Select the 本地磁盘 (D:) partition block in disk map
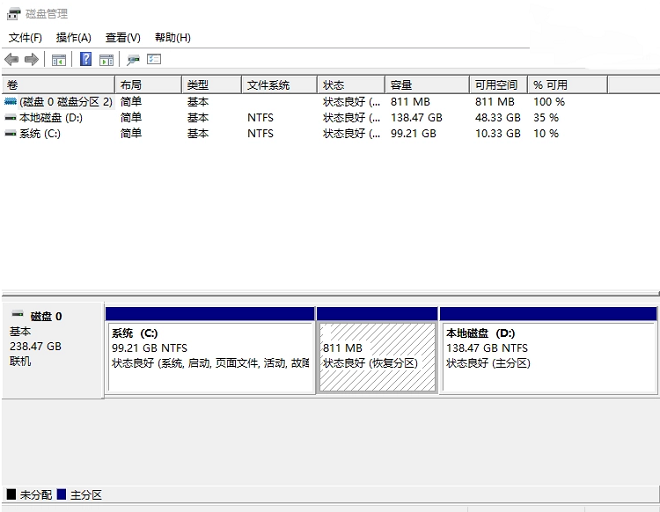 click(547, 356)
